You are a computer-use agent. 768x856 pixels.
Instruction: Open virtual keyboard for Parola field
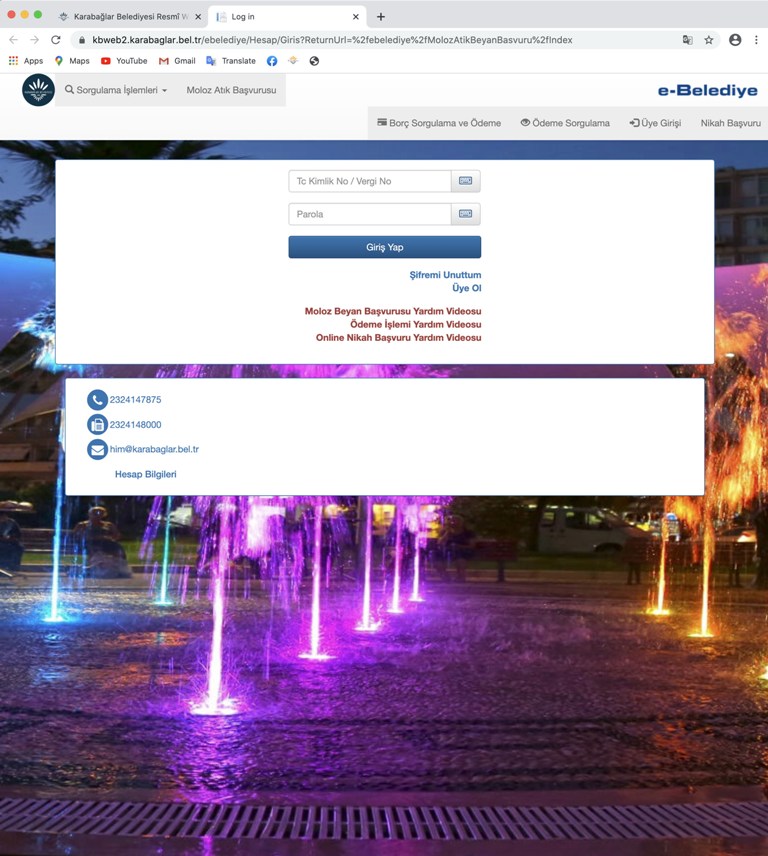click(466, 214)
